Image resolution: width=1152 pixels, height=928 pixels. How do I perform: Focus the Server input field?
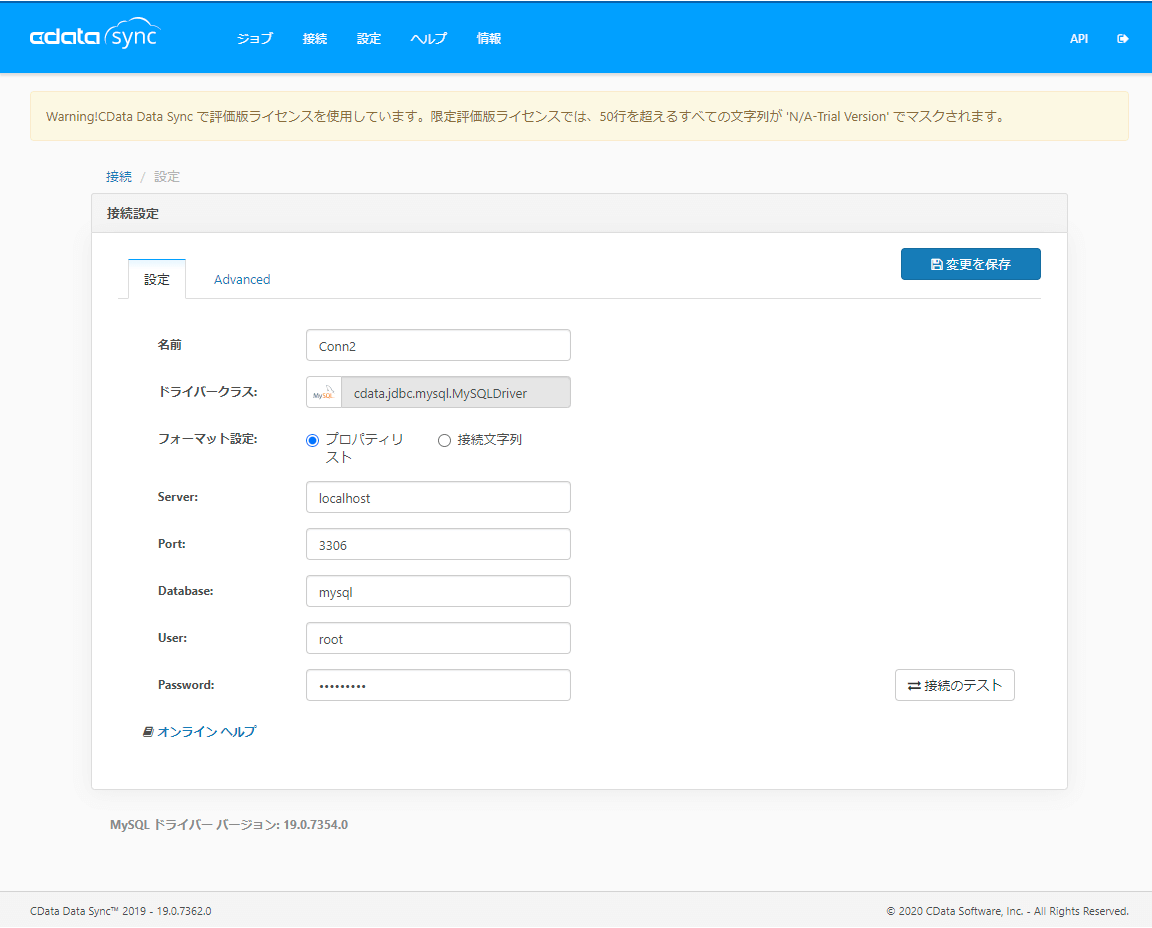point(438,498)
